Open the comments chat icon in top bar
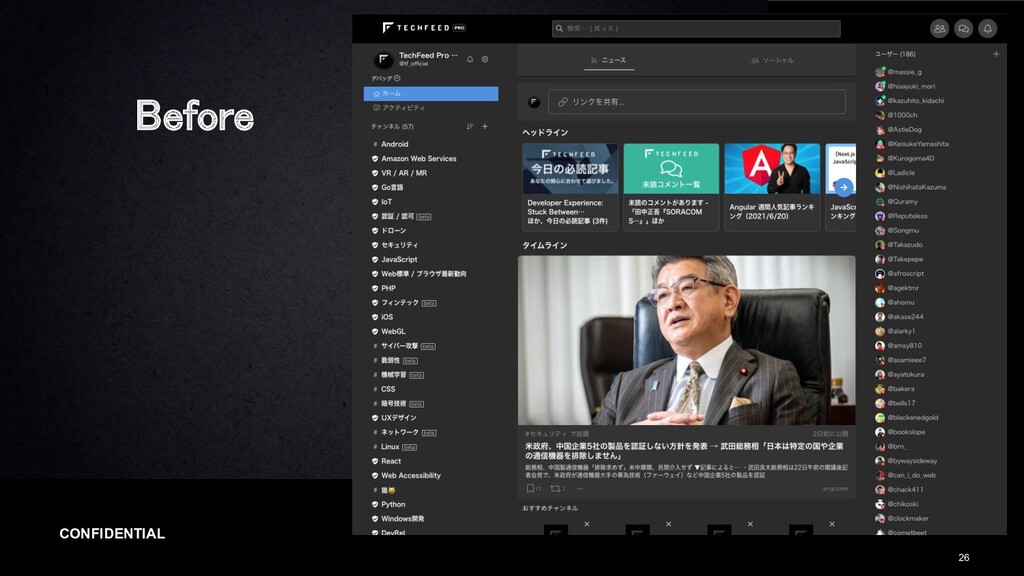 (963, 29)
